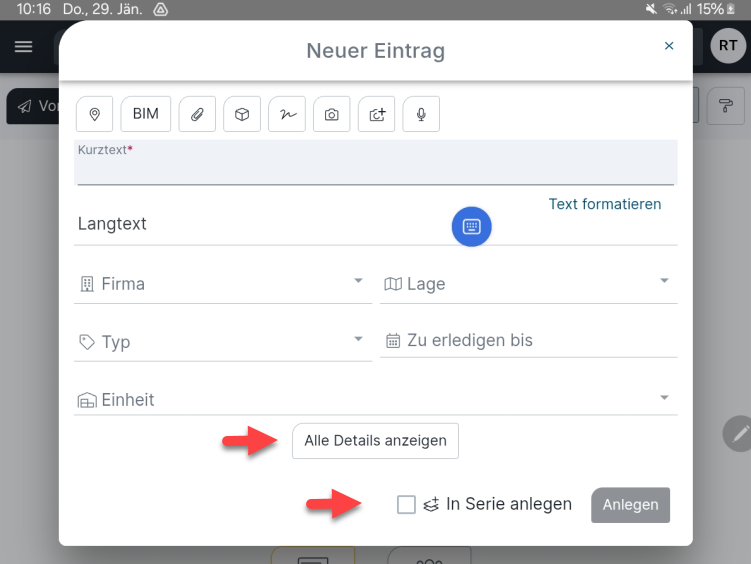The height and width of the screenshot is (564, 751).
Task: Attach a file with paperclip icon
Action: tap(197, 115)
